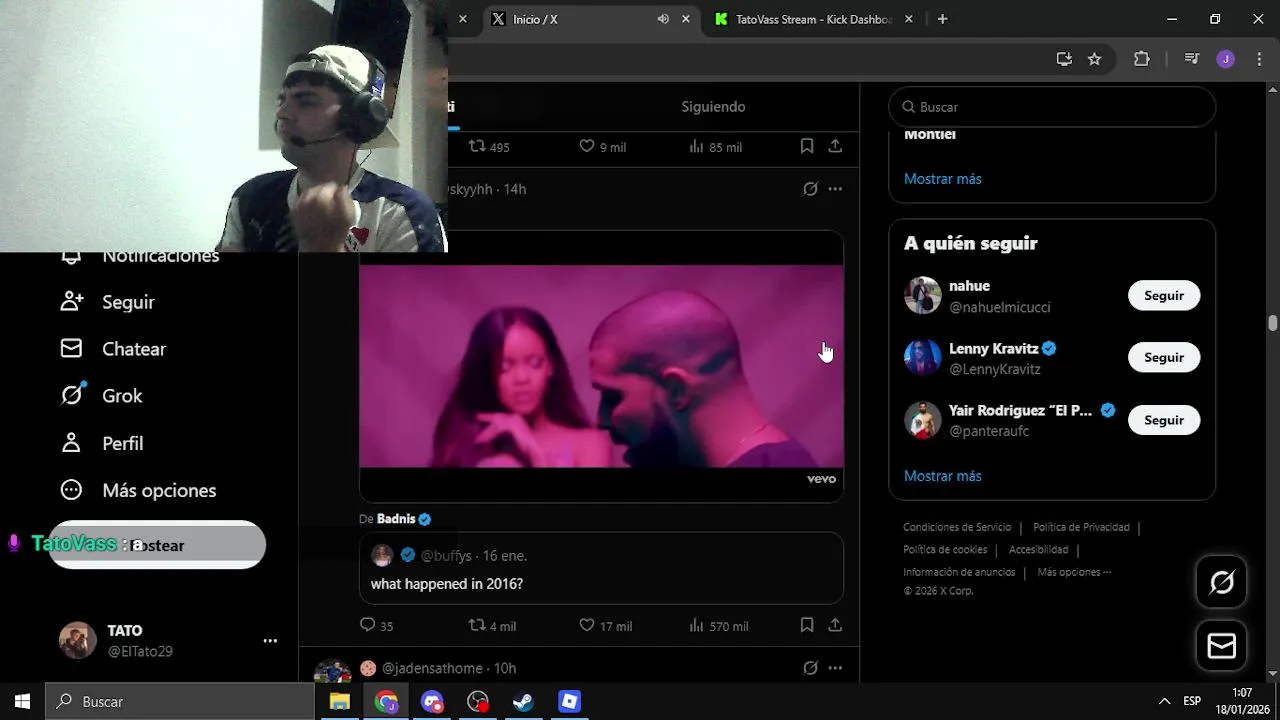
Task: Open Política de Privacidad link
Action: (1081, 527)
